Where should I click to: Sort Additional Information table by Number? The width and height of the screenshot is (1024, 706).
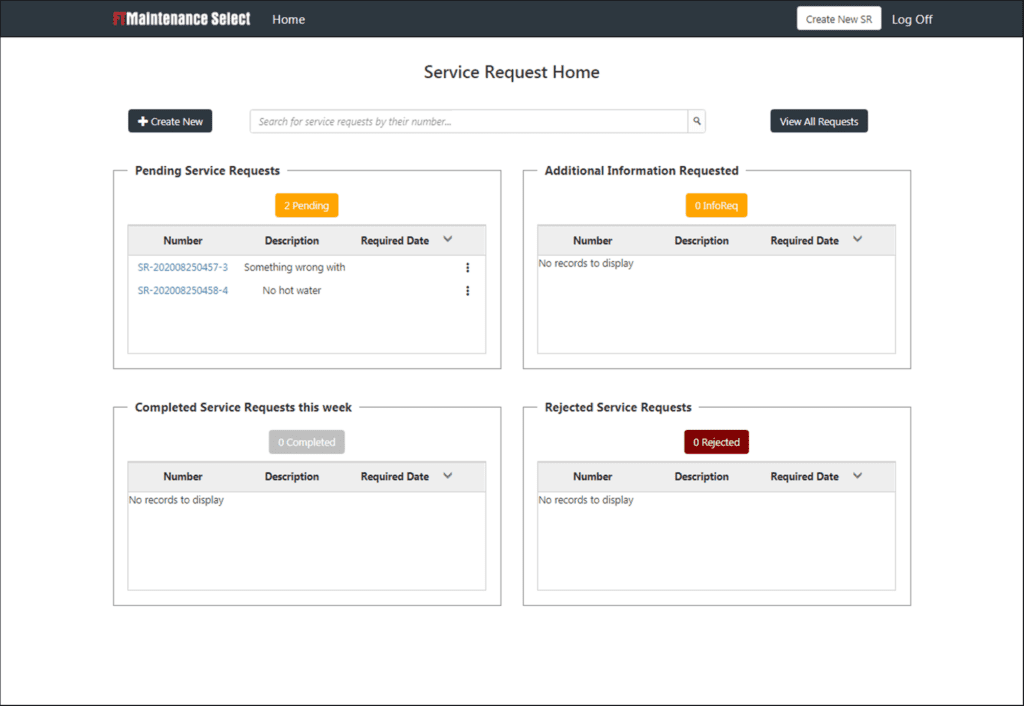pos(592,240)
